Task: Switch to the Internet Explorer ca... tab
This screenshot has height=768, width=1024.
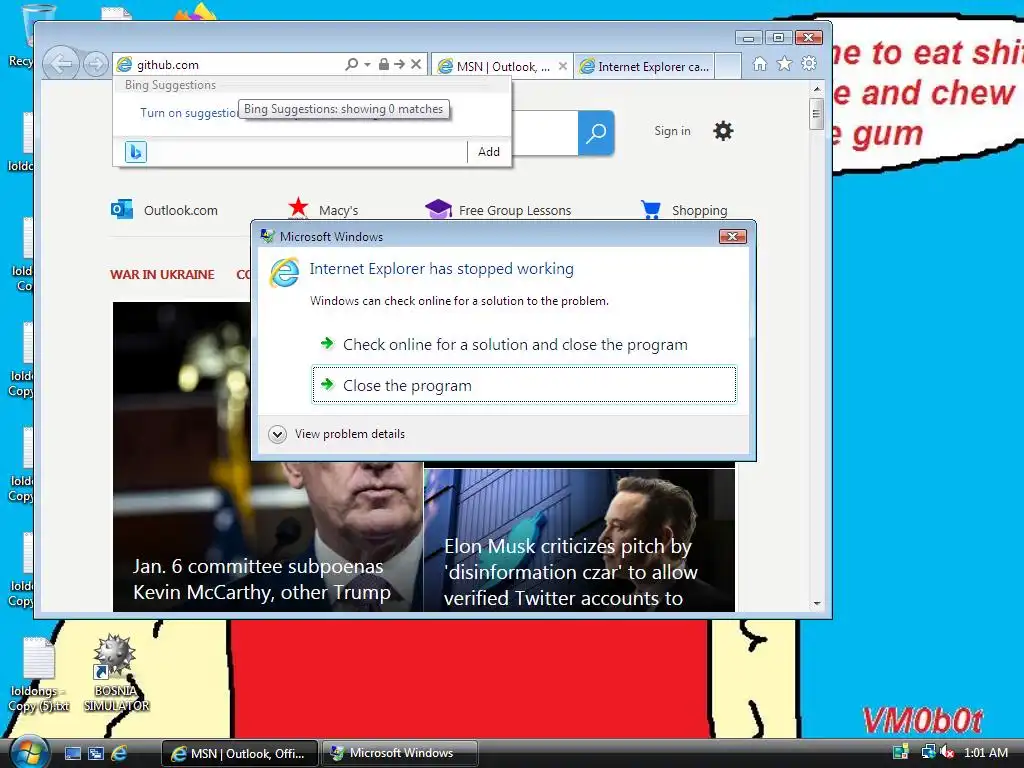Action: (x=645, y=66)
